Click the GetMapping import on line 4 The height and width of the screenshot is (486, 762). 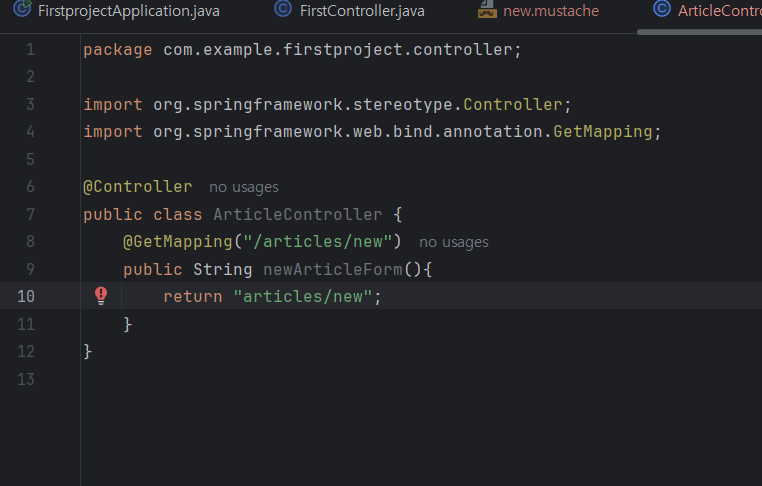pyautogui.click(x=603, y=132)
